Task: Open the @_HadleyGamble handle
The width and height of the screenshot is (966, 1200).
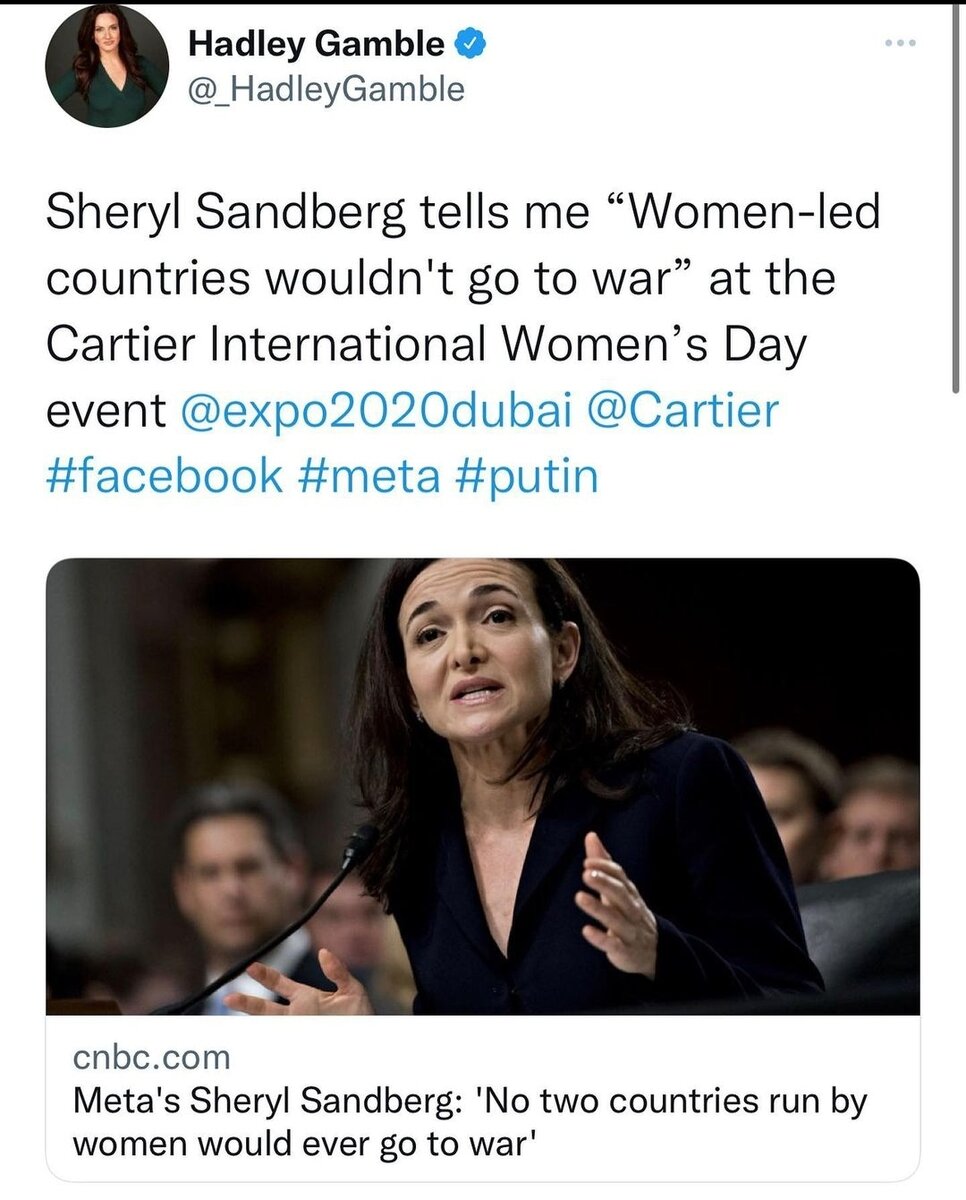Action: click(x=327, y=90)
